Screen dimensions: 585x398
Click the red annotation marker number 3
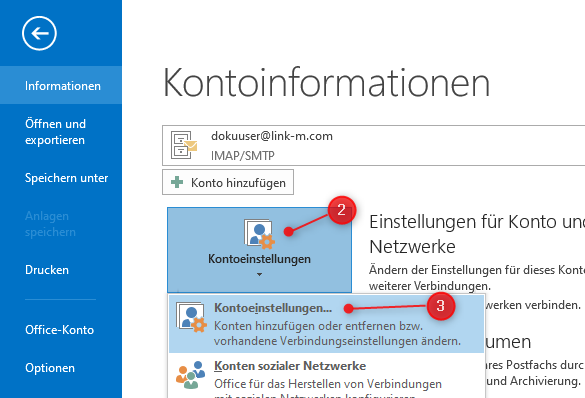point(441,305)
